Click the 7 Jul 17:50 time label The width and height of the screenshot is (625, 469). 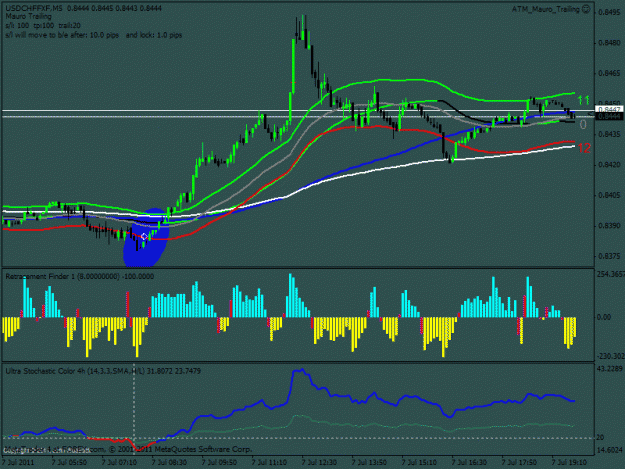point(519,462)
